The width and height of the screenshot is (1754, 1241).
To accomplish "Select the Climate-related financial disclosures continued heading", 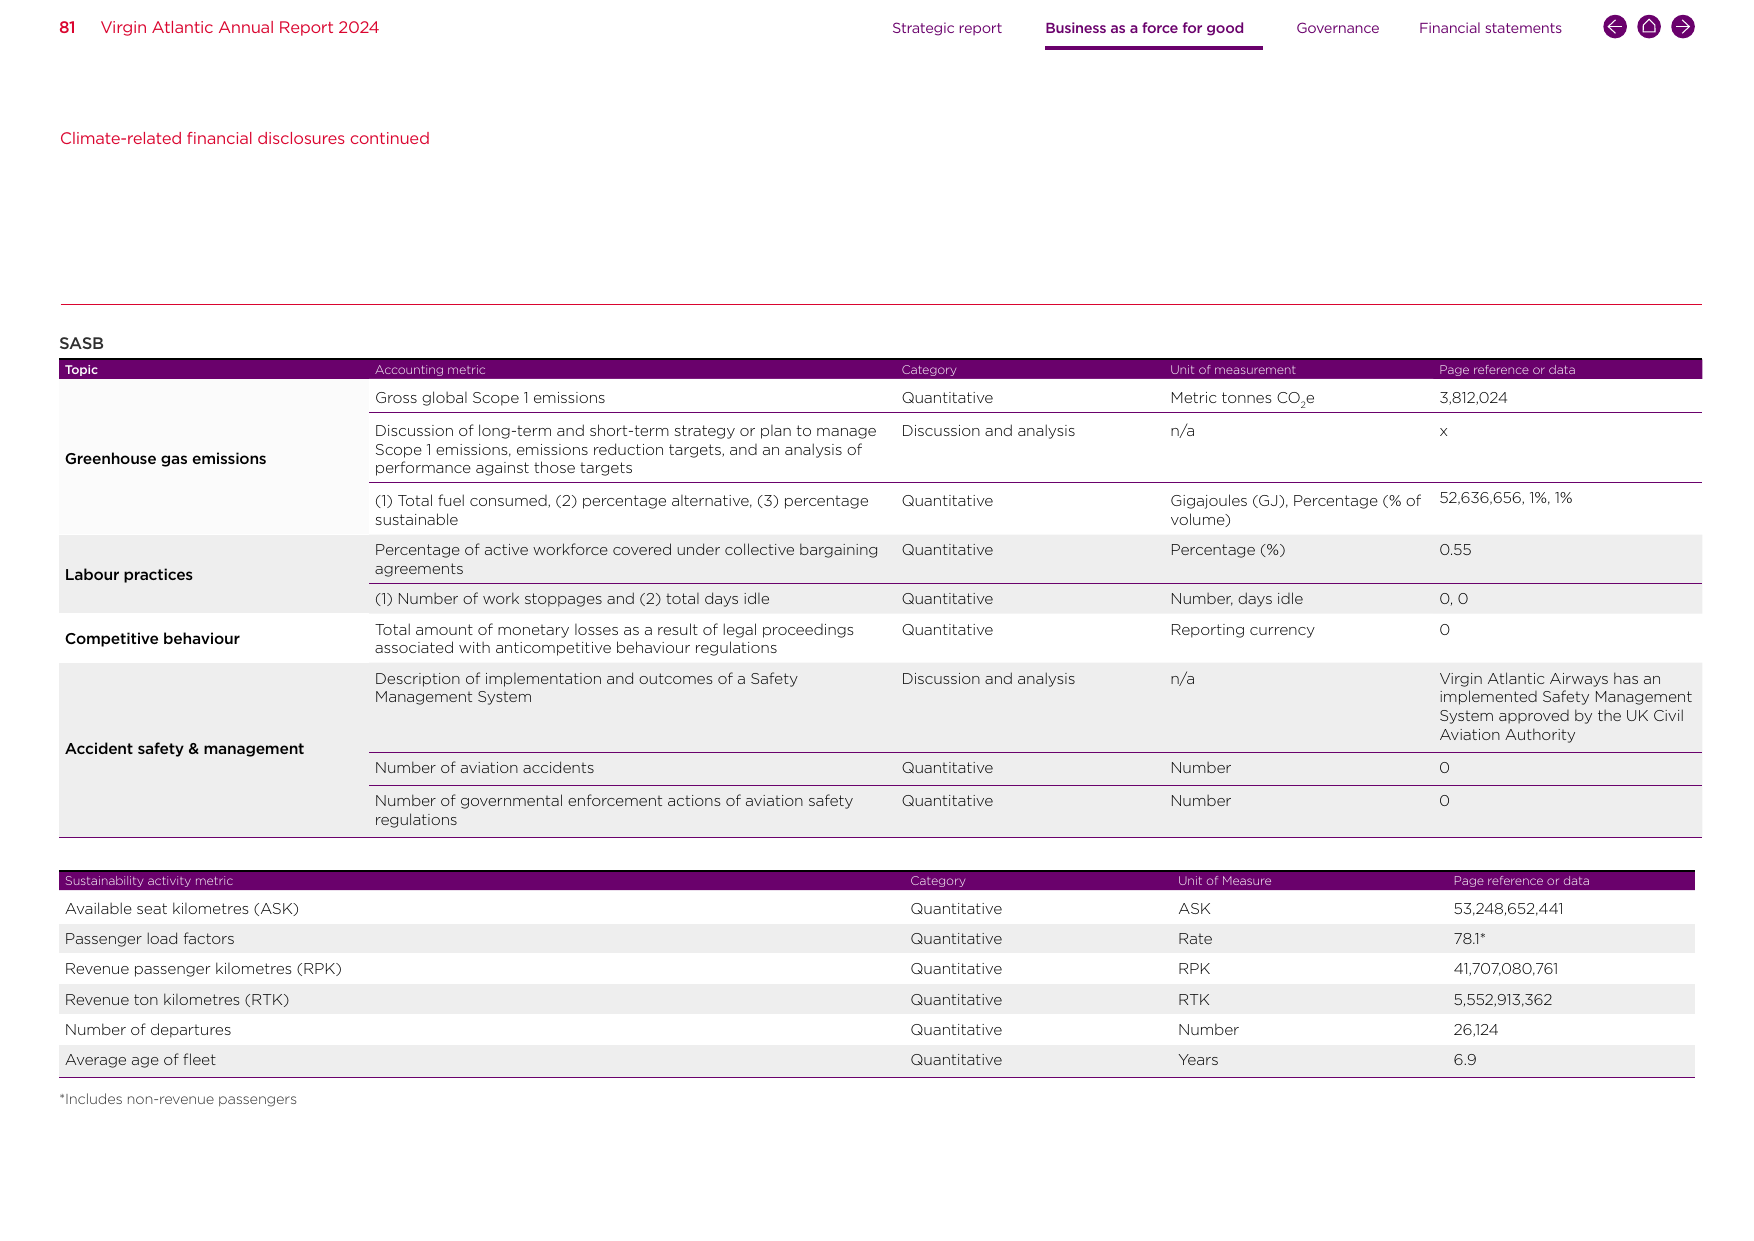I will click(x=245, y=138).
